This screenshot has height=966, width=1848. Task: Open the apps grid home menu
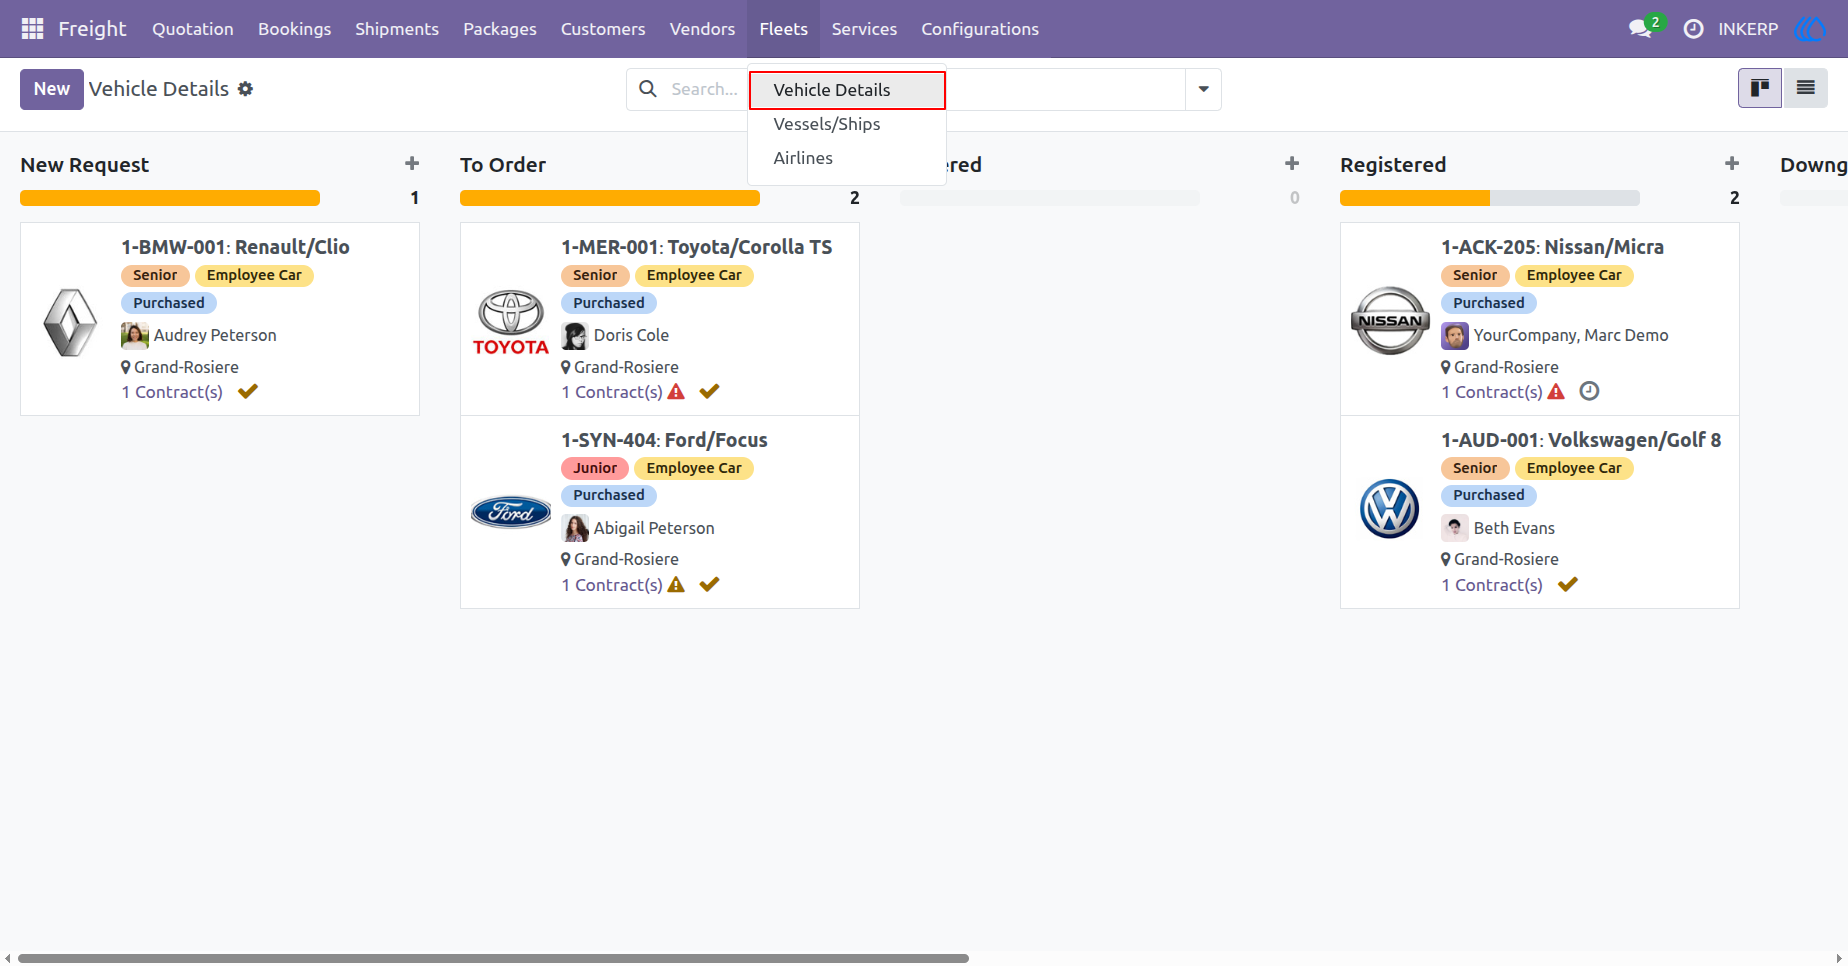[x=32, y=29]
